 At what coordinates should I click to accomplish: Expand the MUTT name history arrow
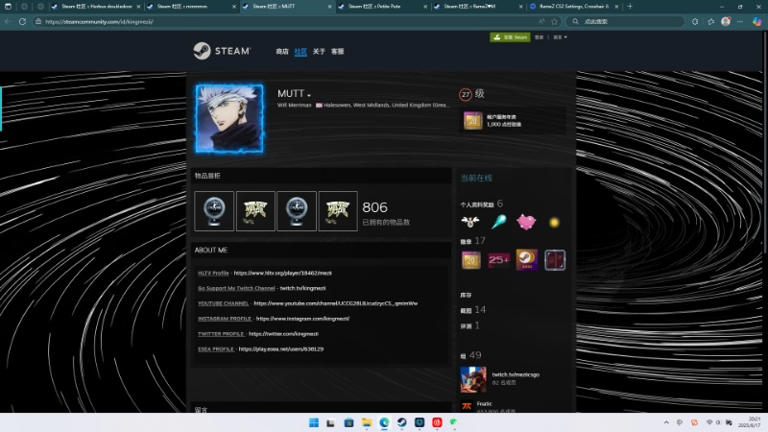coord(309,95)
